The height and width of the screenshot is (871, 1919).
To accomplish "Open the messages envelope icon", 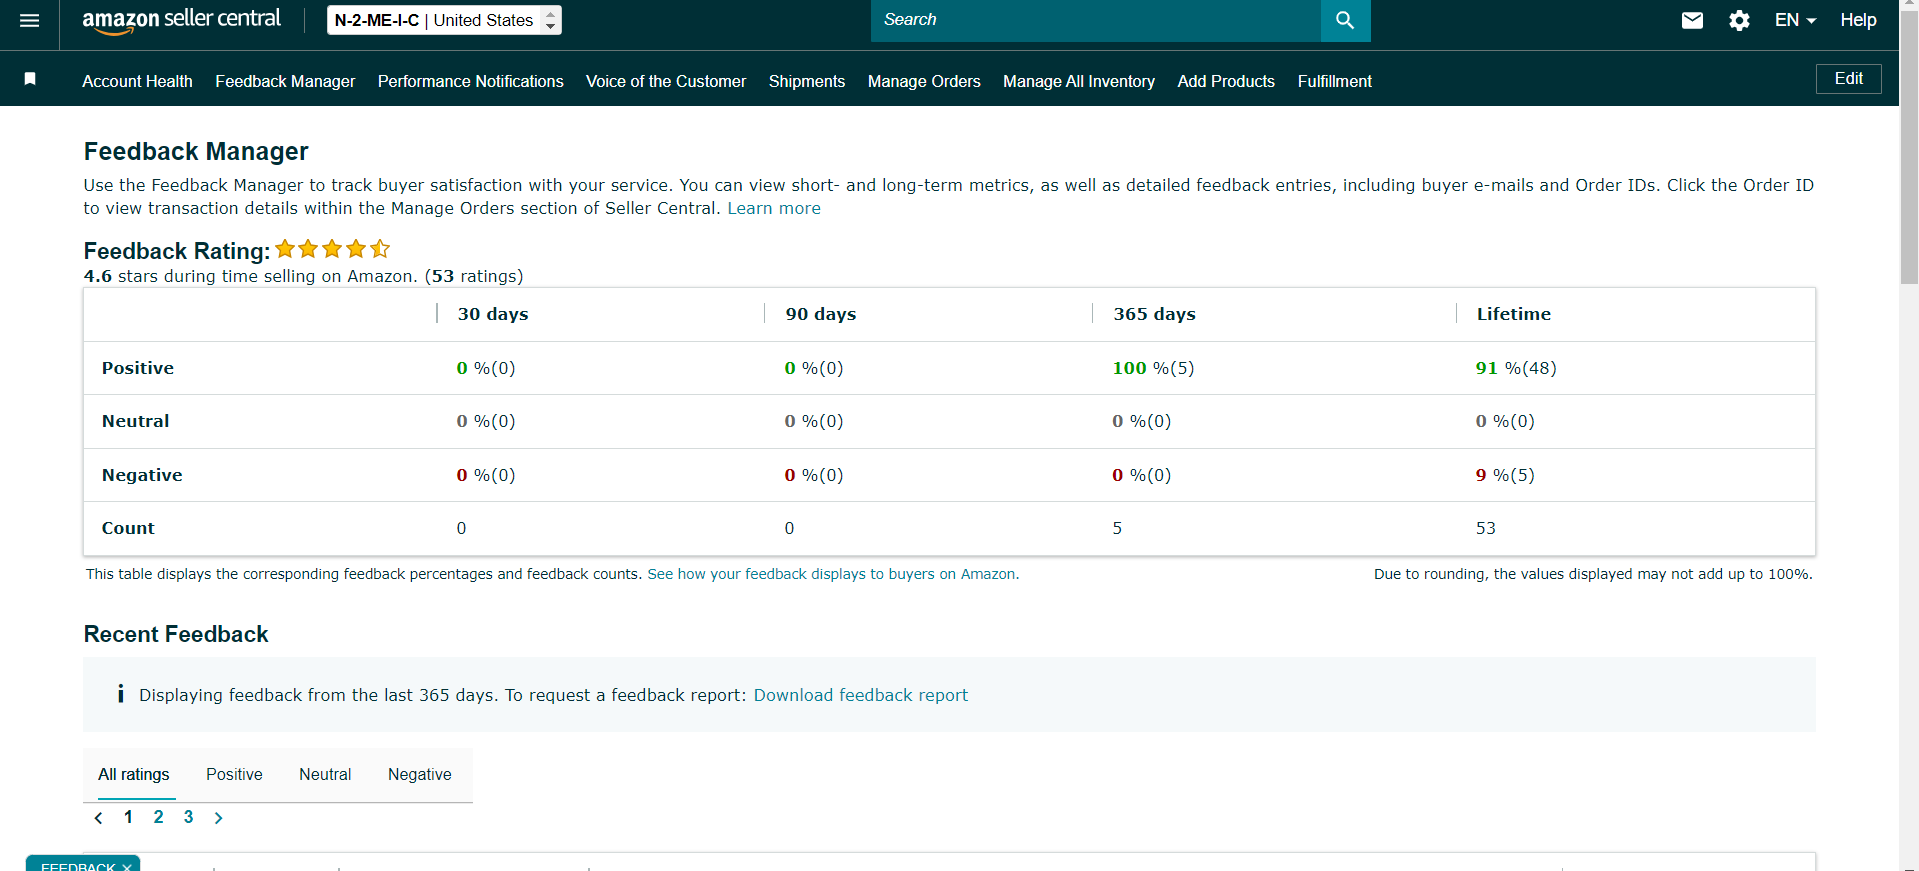I will pos(1692,20).
